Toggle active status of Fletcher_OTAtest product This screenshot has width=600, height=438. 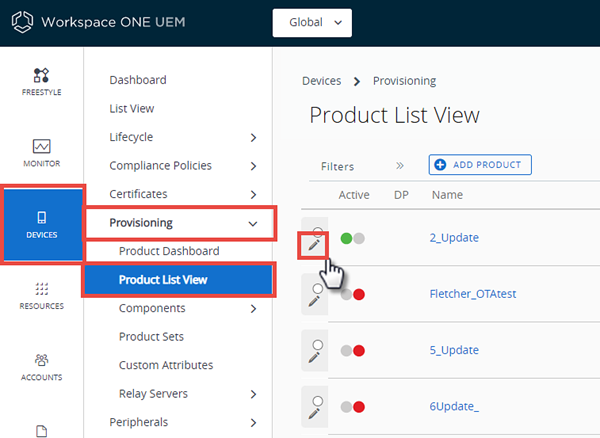[x=352, y=295]
